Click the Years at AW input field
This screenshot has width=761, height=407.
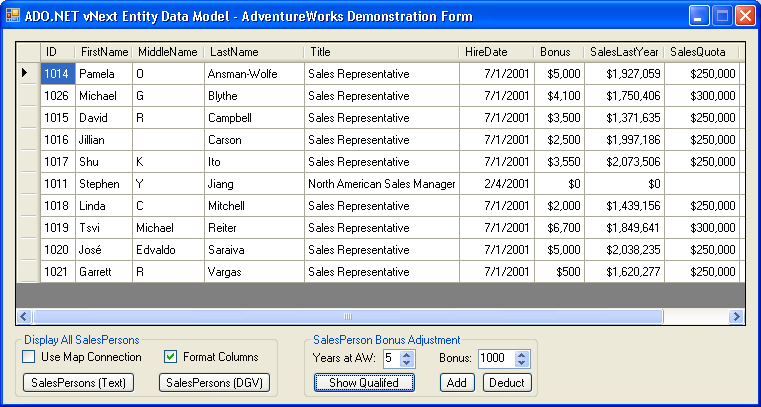(x=392, y=358)
